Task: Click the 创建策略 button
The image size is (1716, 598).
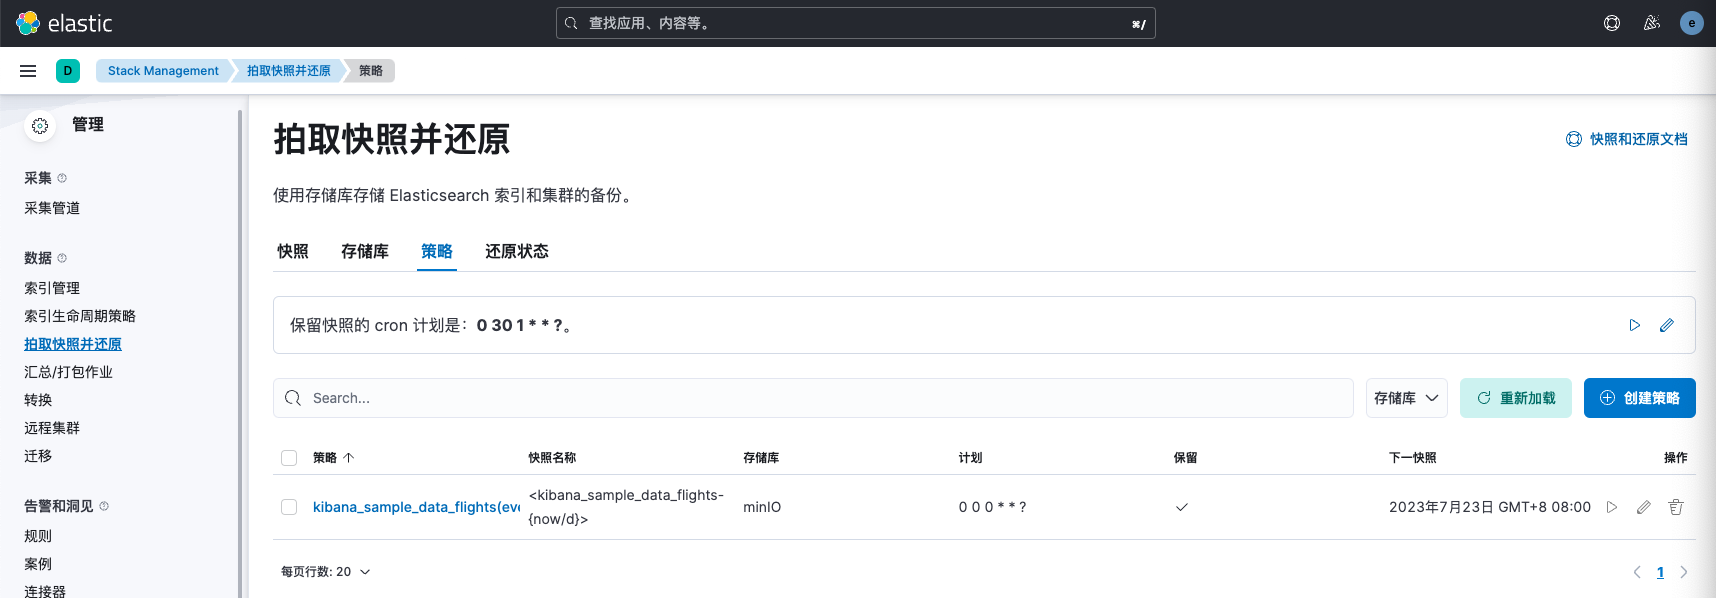Action: [x=1639, y=398]
